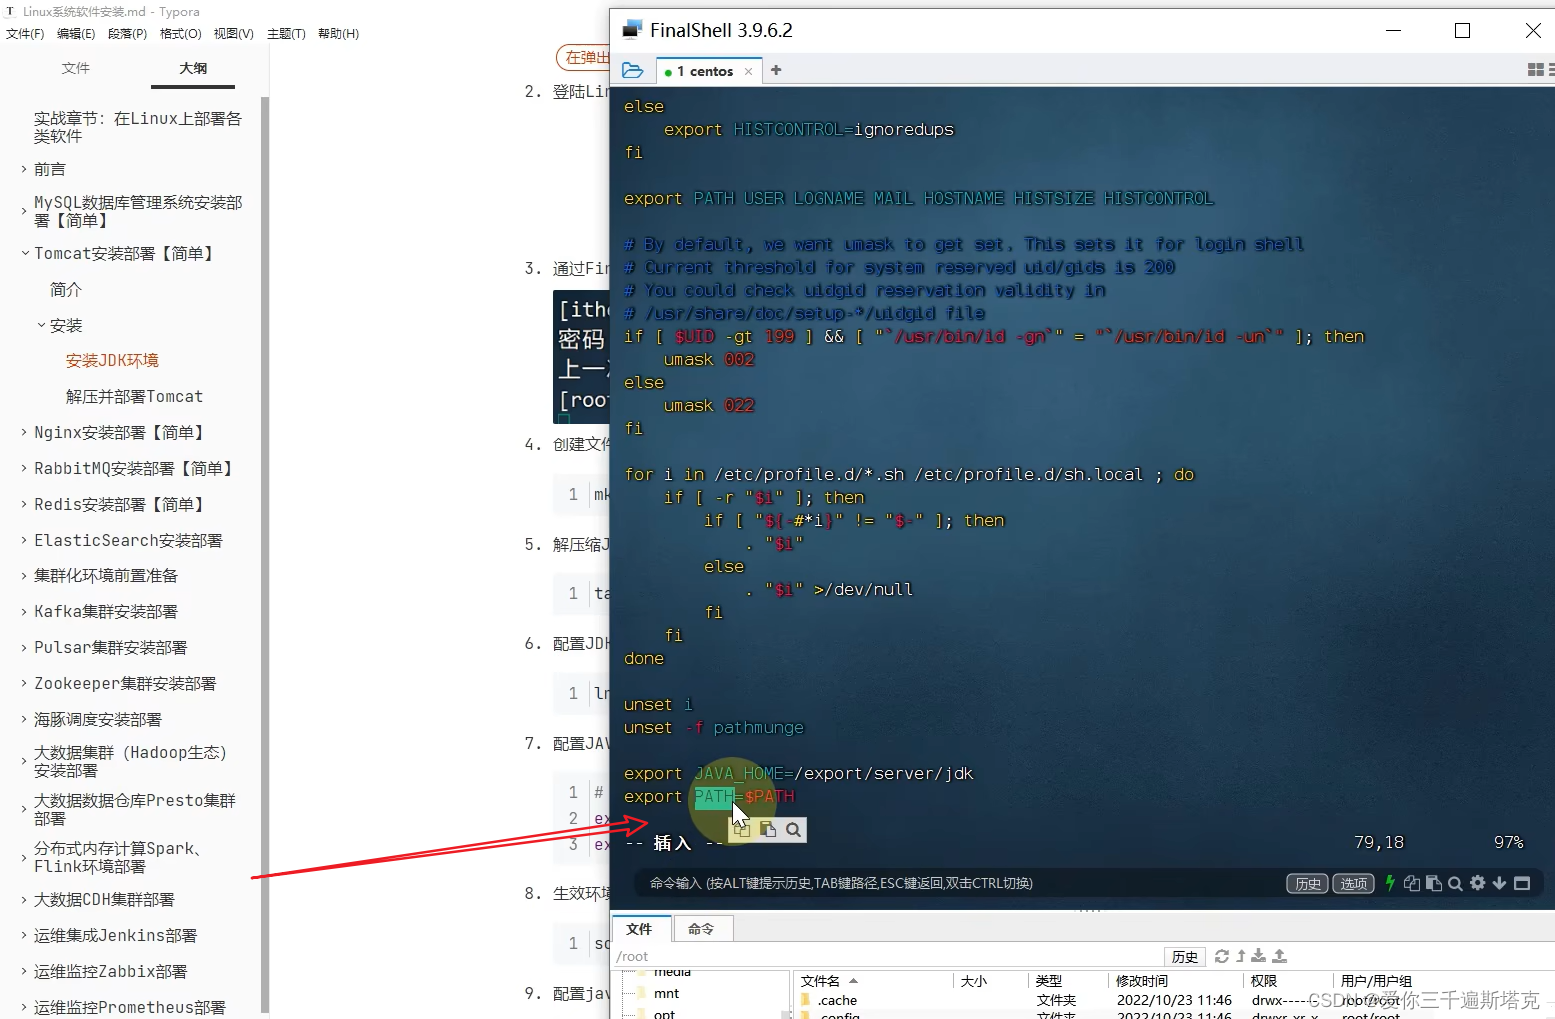Viewport: 1555px width, 1019px height.
Task: Refresh the remote file list
Action: tap(1222, 956)
